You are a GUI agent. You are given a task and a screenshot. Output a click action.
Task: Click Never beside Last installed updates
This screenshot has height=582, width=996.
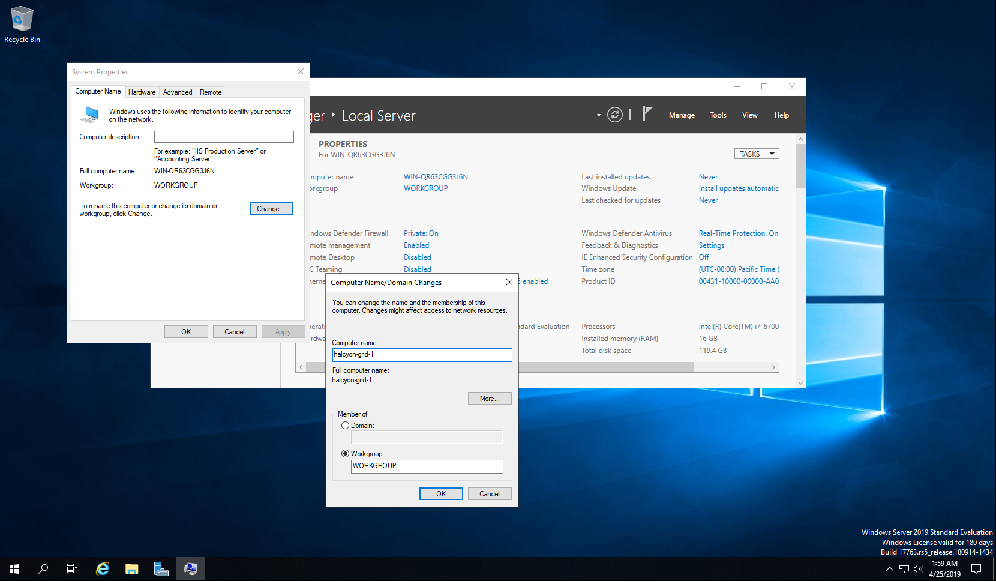pyautogui.click(x=708, y=177)
